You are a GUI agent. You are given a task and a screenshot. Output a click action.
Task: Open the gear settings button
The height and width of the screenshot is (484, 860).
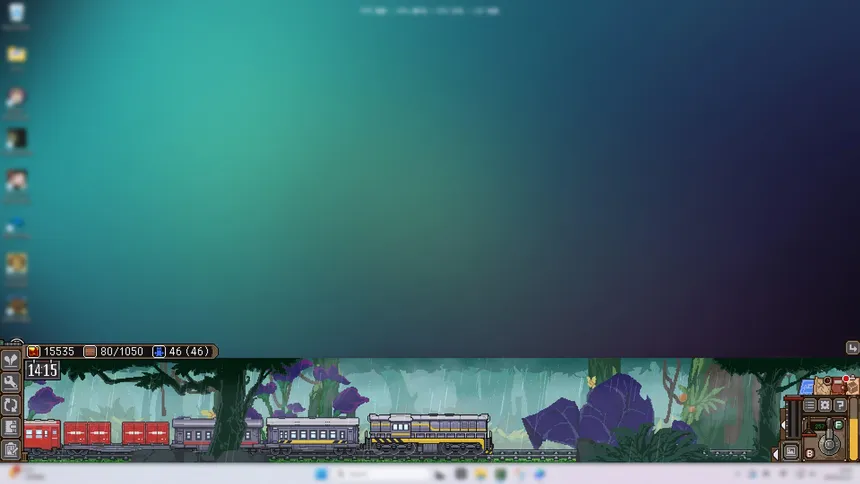point(825,405)
